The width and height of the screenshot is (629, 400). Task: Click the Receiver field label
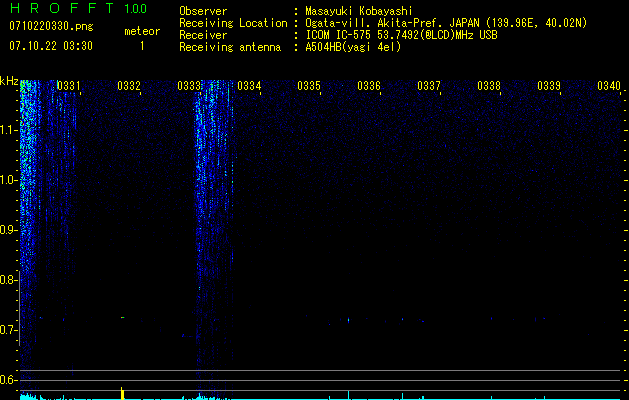(x=203, y=35)
